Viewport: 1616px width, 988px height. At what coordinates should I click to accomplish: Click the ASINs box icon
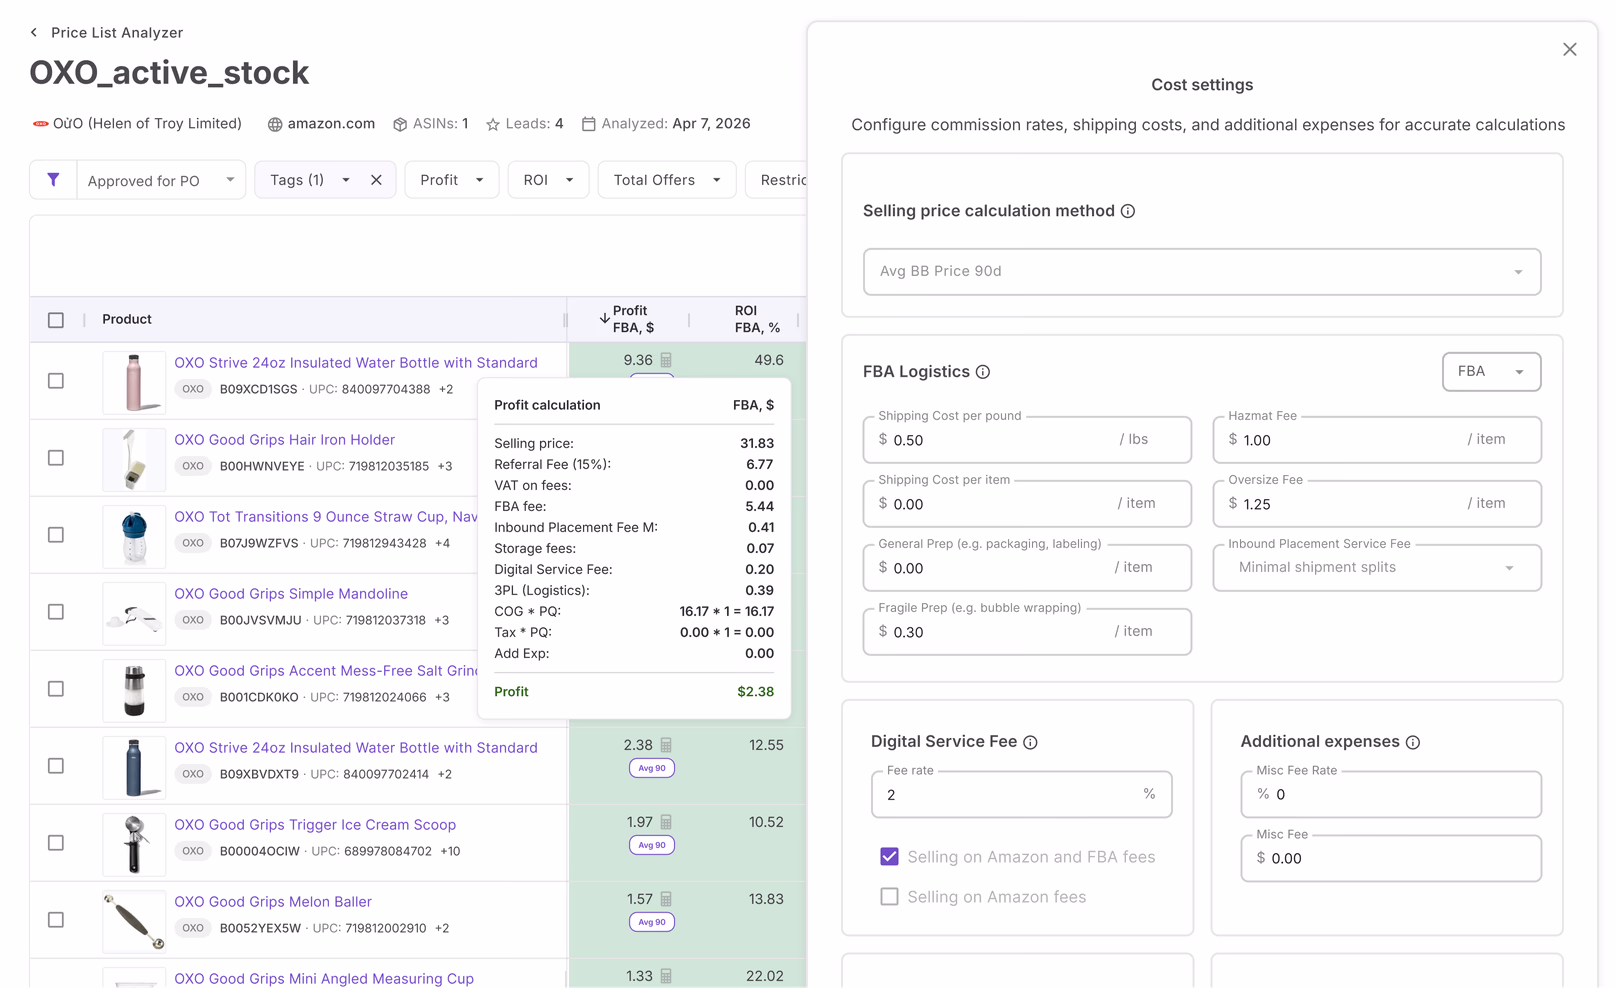tap(400, 124)
